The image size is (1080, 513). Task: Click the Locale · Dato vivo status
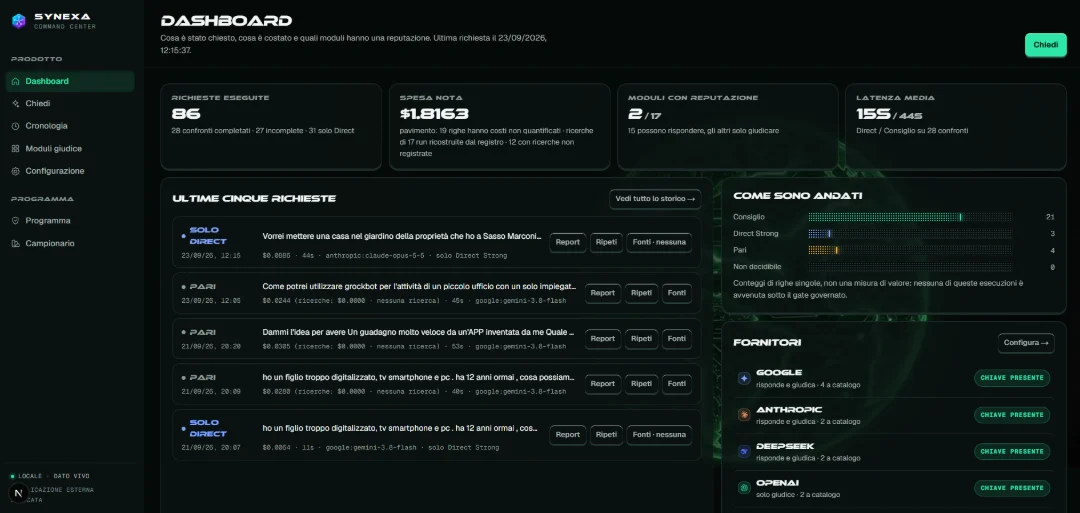[x=50, y=476]
